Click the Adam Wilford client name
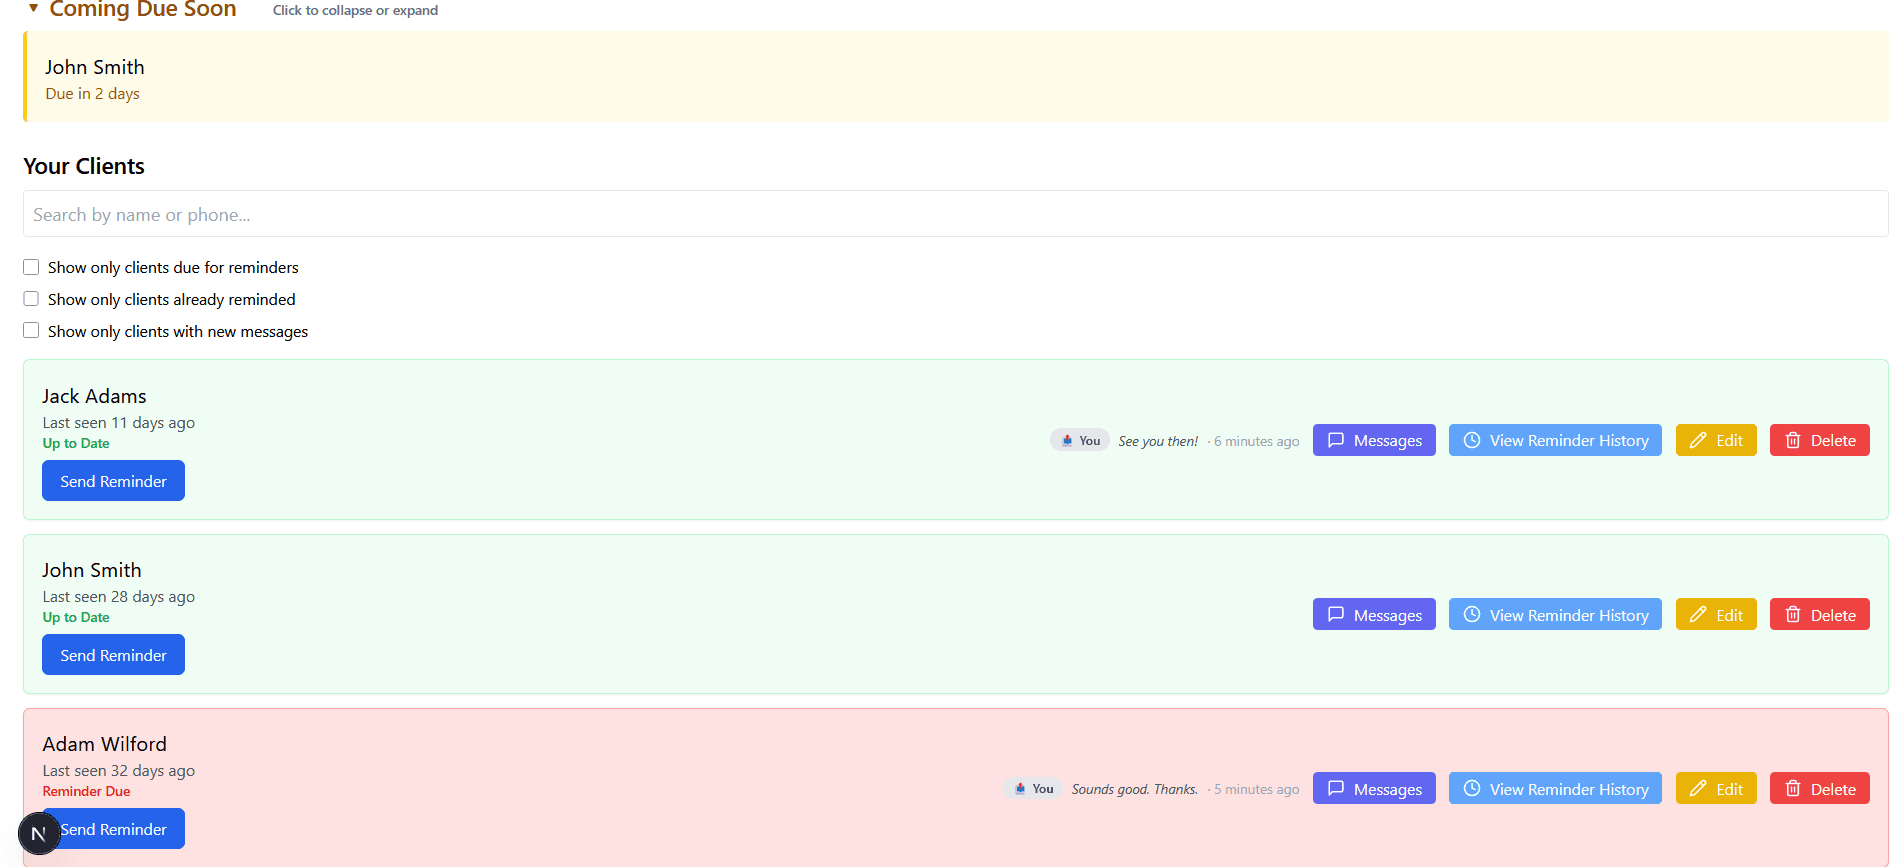The image size is (1892, 867). click(105, 744)
